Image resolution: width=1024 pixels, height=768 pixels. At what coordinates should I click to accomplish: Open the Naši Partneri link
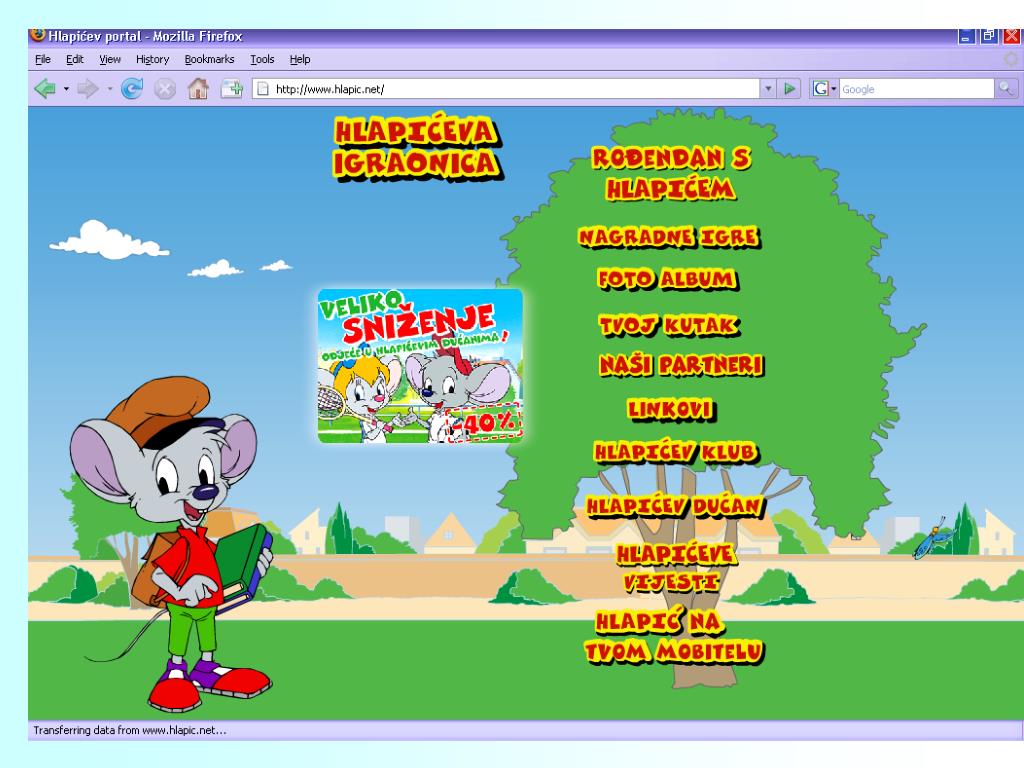pyautogui.click(x=681, y=365)
